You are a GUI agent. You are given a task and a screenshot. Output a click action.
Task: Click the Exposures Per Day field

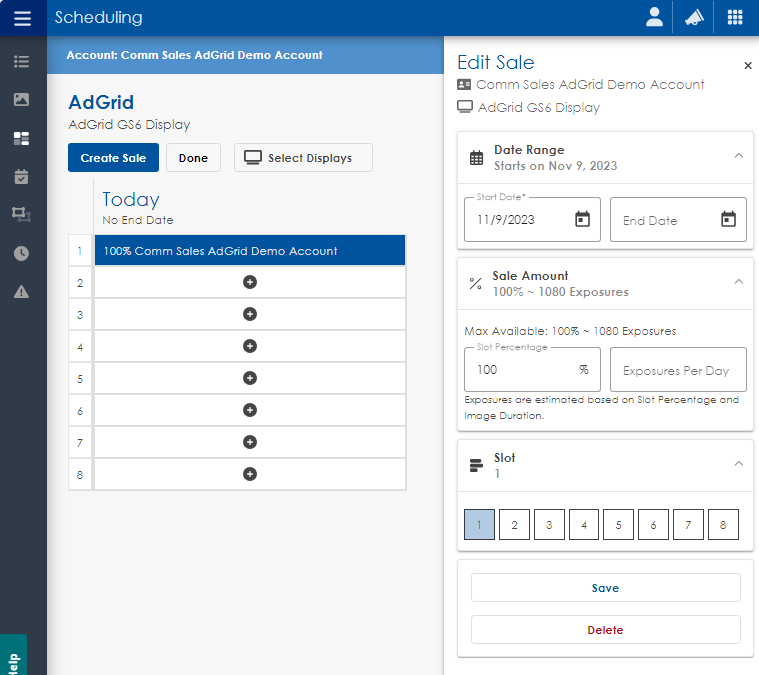point(677,370)
